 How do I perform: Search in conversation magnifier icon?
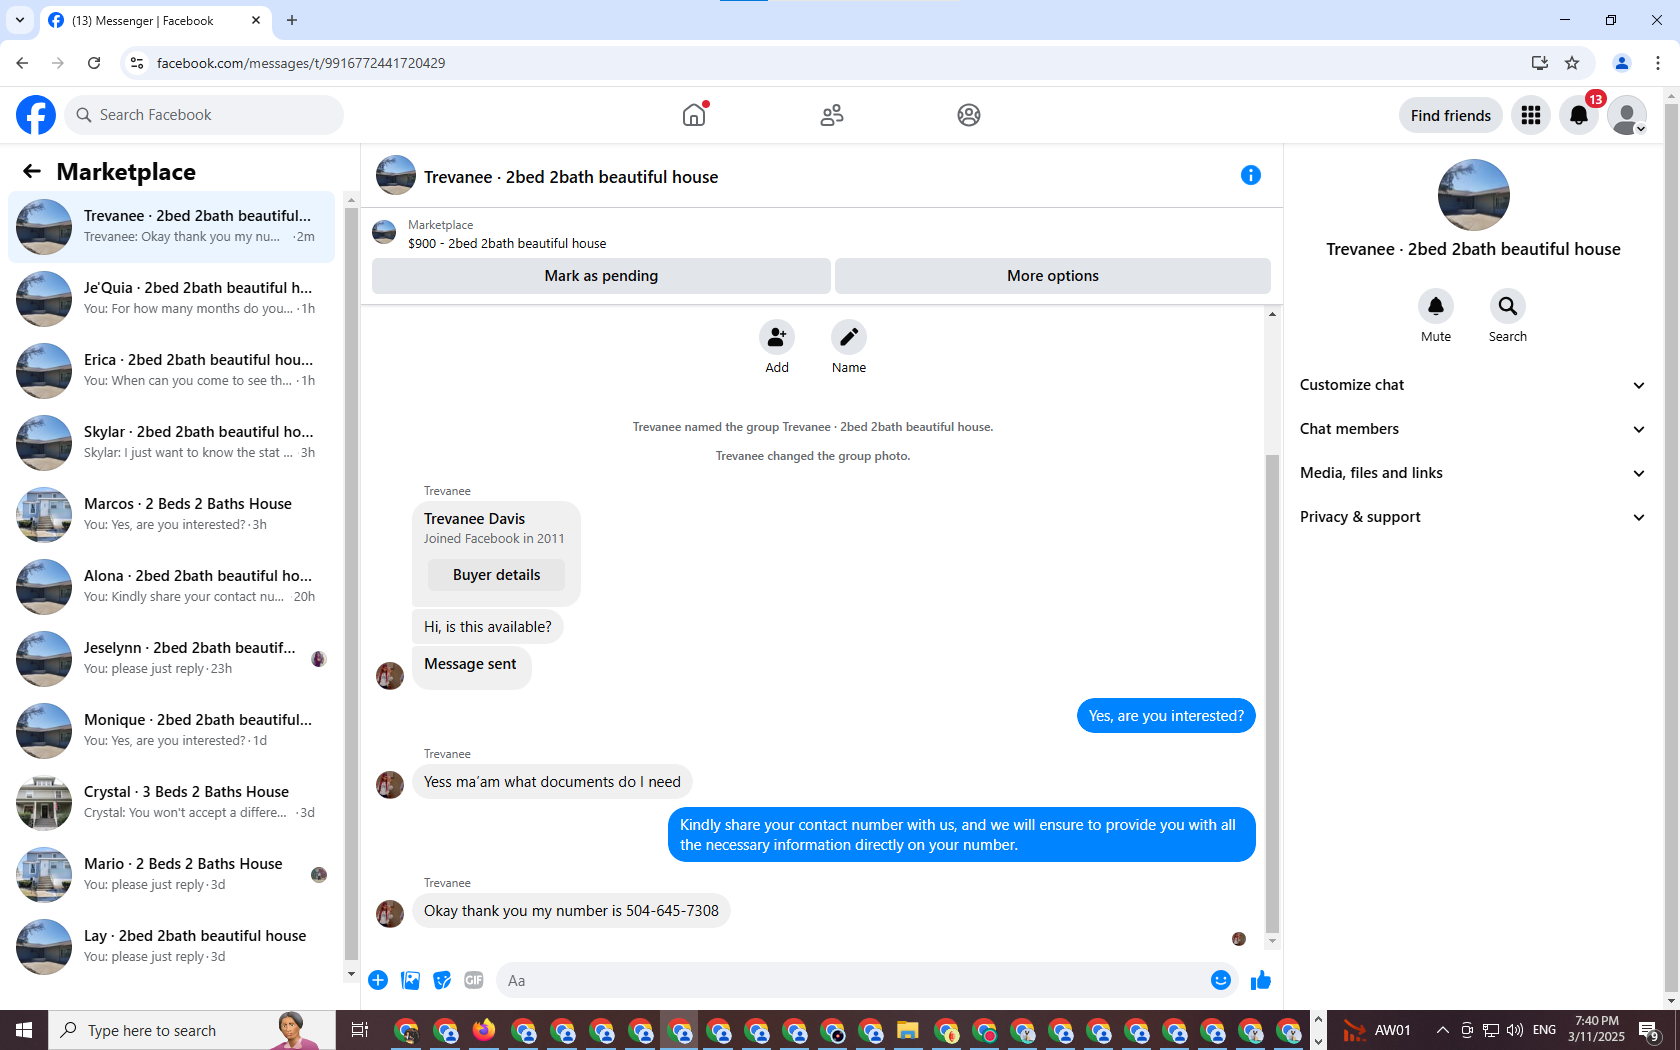point(1508,306)
